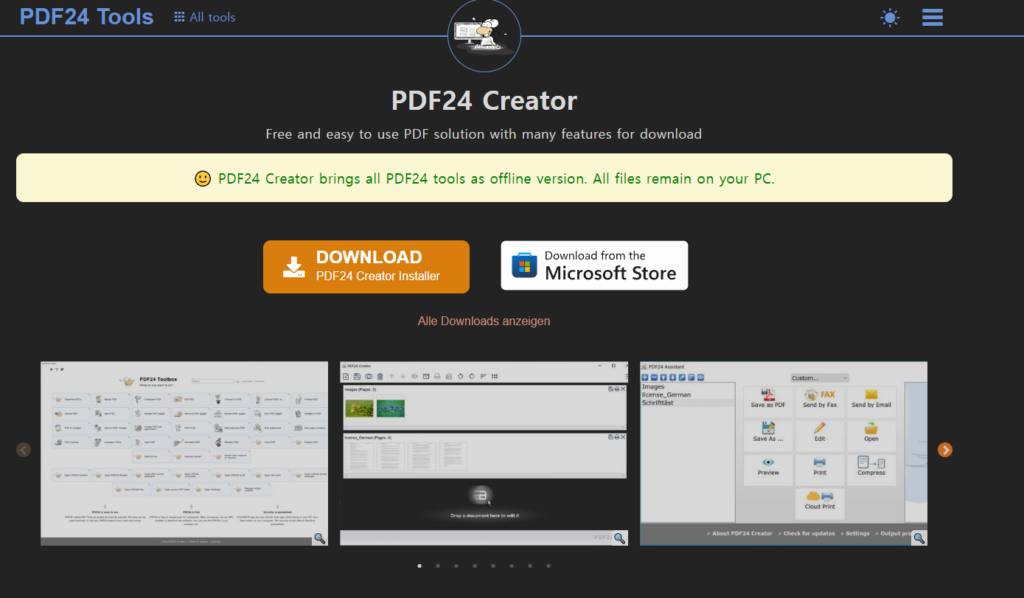The width and height of the screenshot is (1024, 598).
Task: Open PDF24 Assistant screenshot thumbnail
Action: pyautogui.click(x=784, y=453)
